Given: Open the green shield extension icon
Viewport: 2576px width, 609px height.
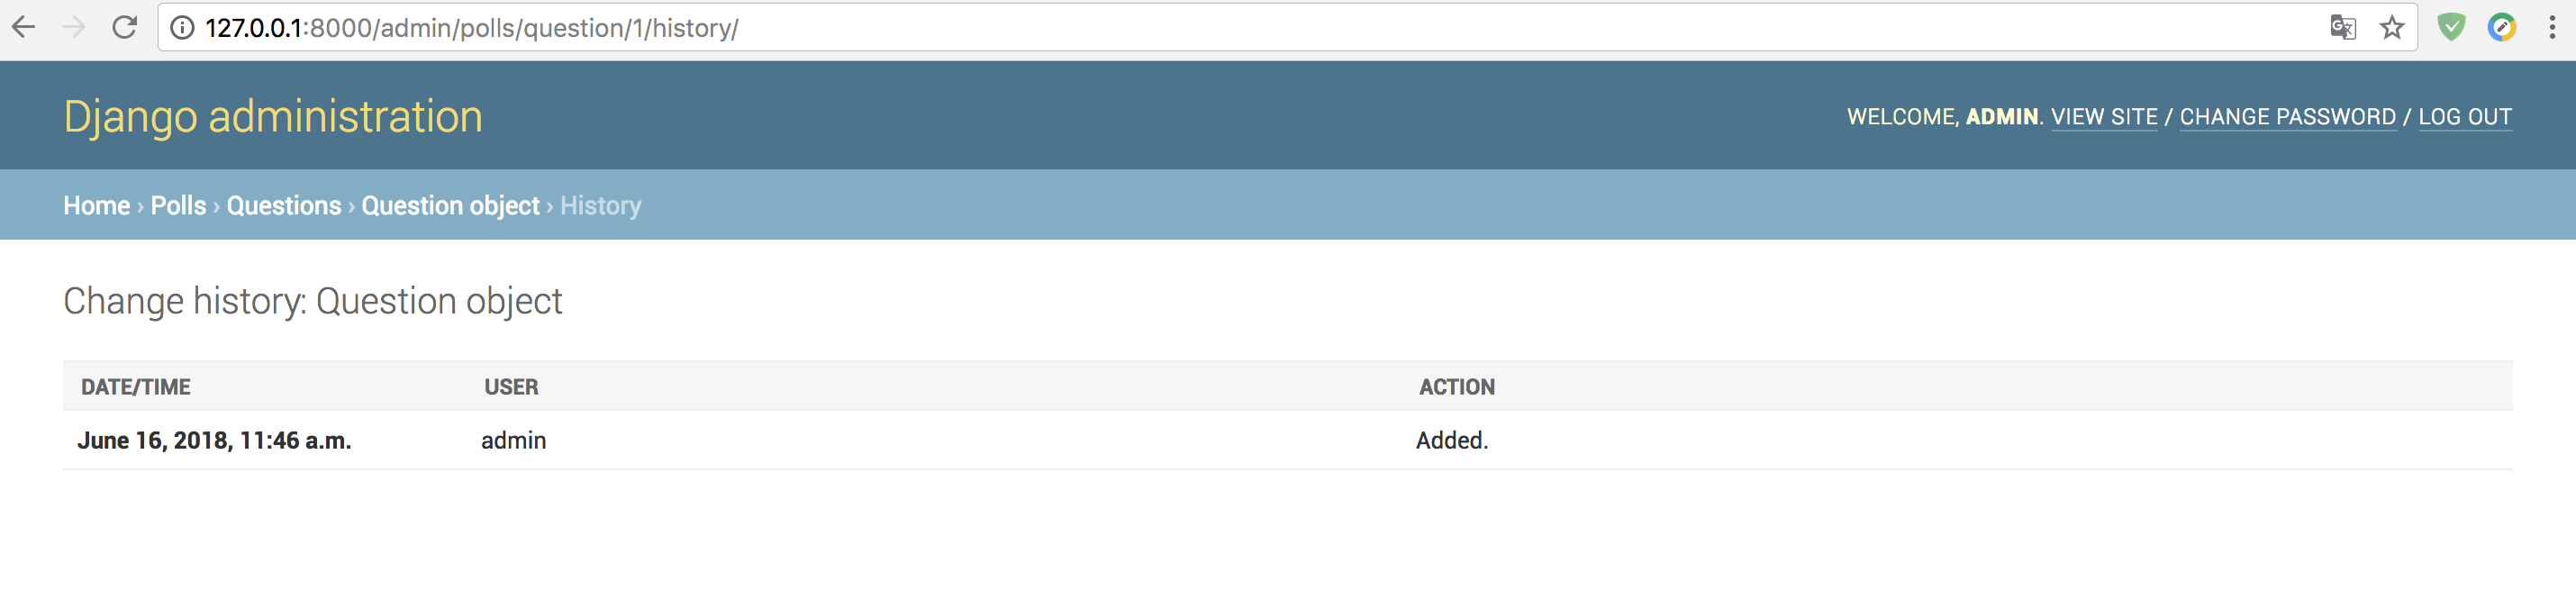Looking at the screenshot, I should coord(2451,27).
